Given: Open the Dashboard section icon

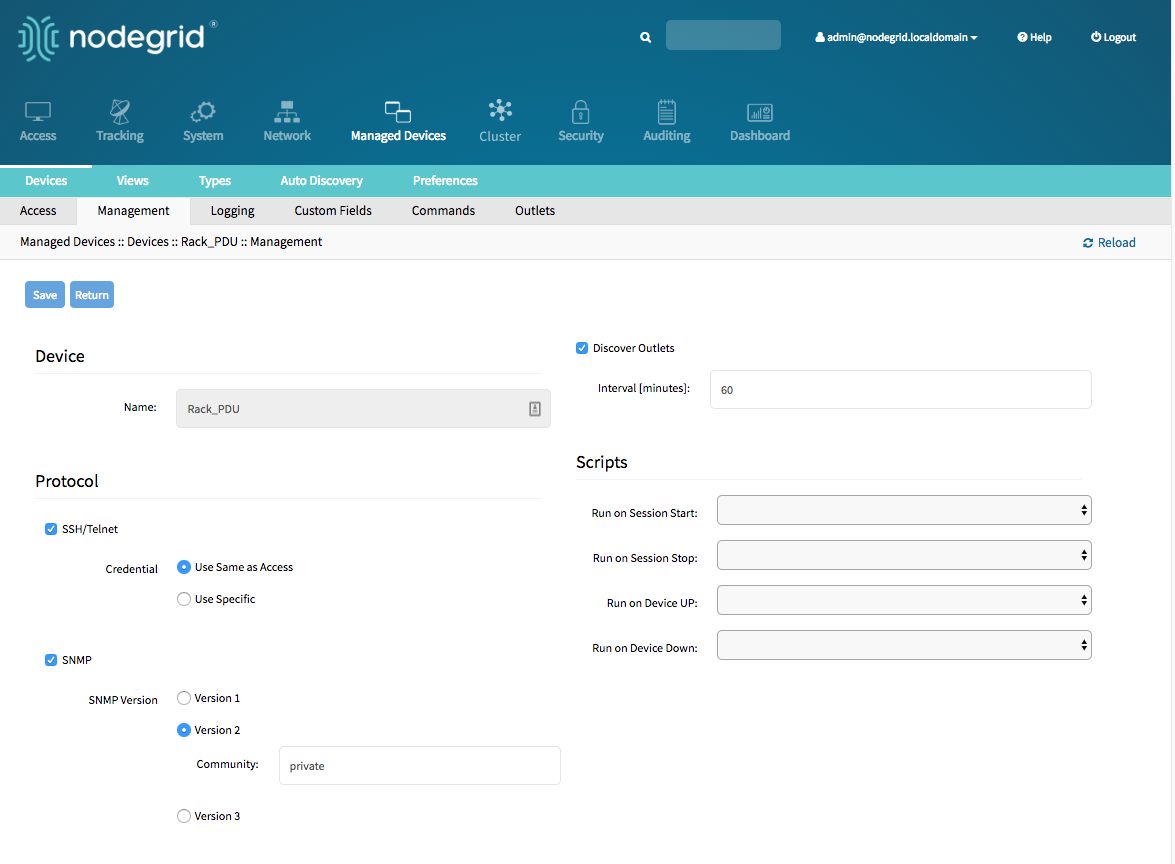Looking at the screenshot, I should tap(760, 112).
